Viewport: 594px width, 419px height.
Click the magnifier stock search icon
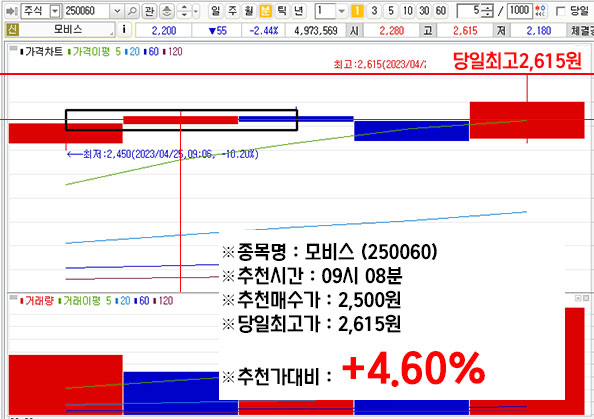pyautogui.click(x=131, y=11)
